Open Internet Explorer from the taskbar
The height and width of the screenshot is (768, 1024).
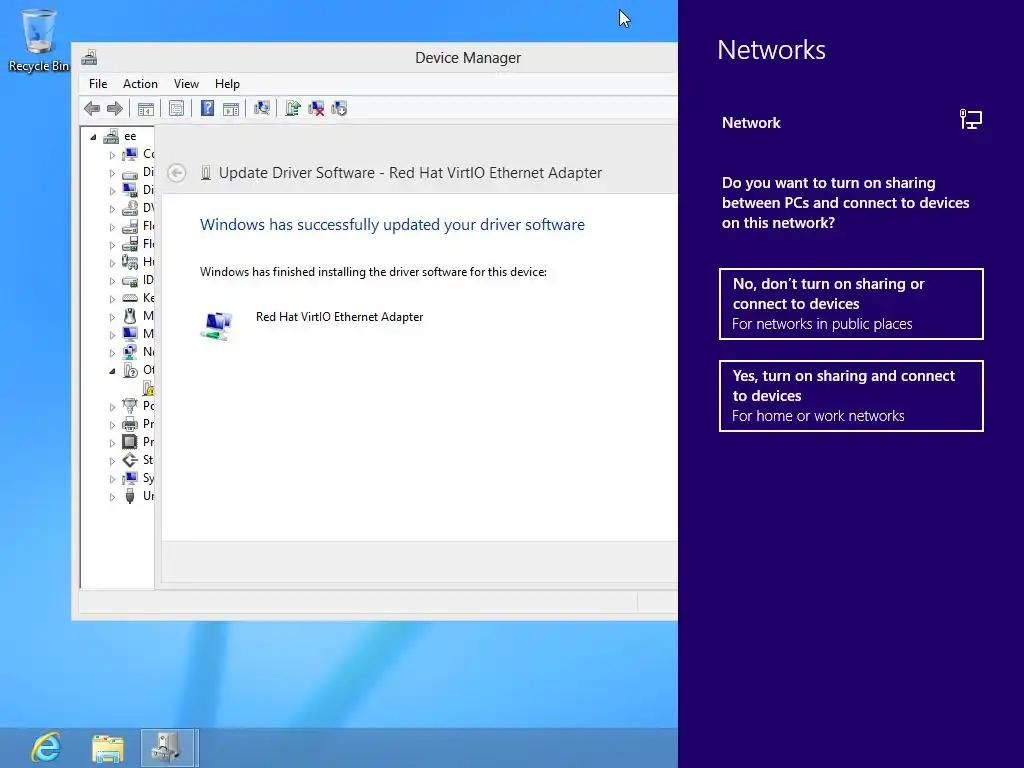[46, 747]
